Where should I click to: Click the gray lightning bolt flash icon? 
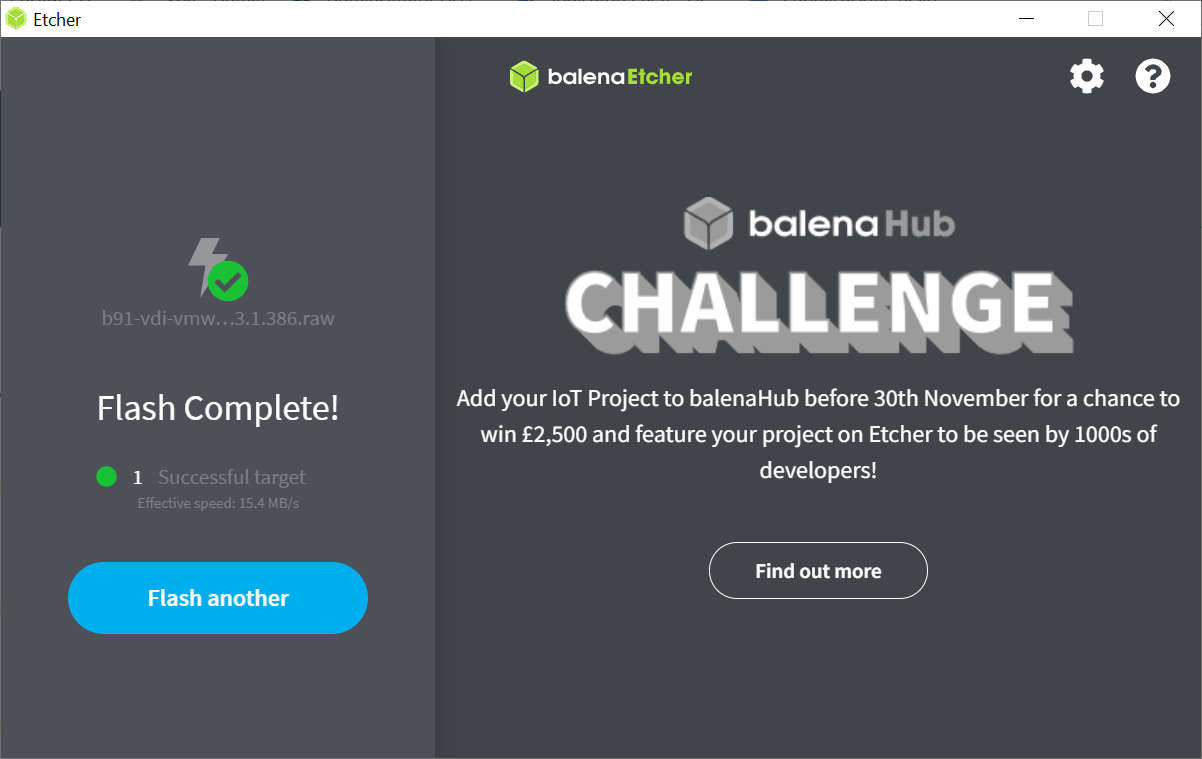[206, 264]
